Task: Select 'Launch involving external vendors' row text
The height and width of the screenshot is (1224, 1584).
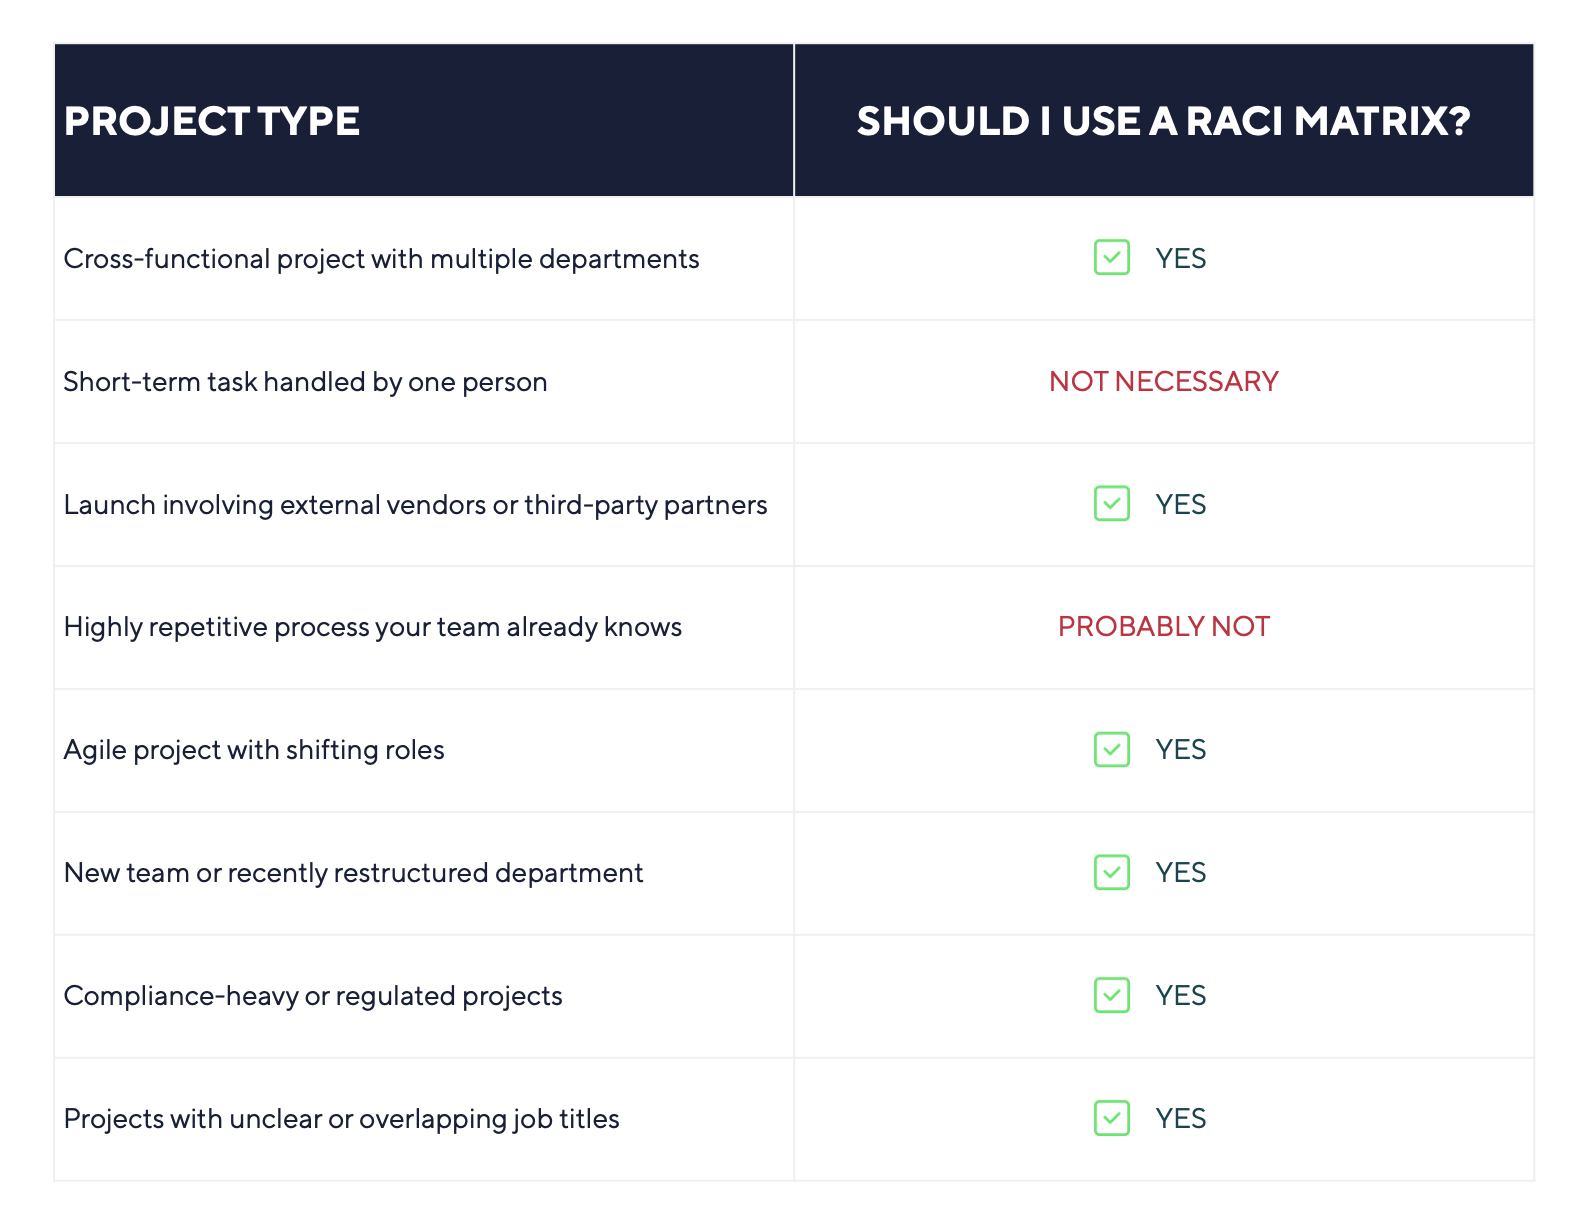Action: tap(415, 505)
